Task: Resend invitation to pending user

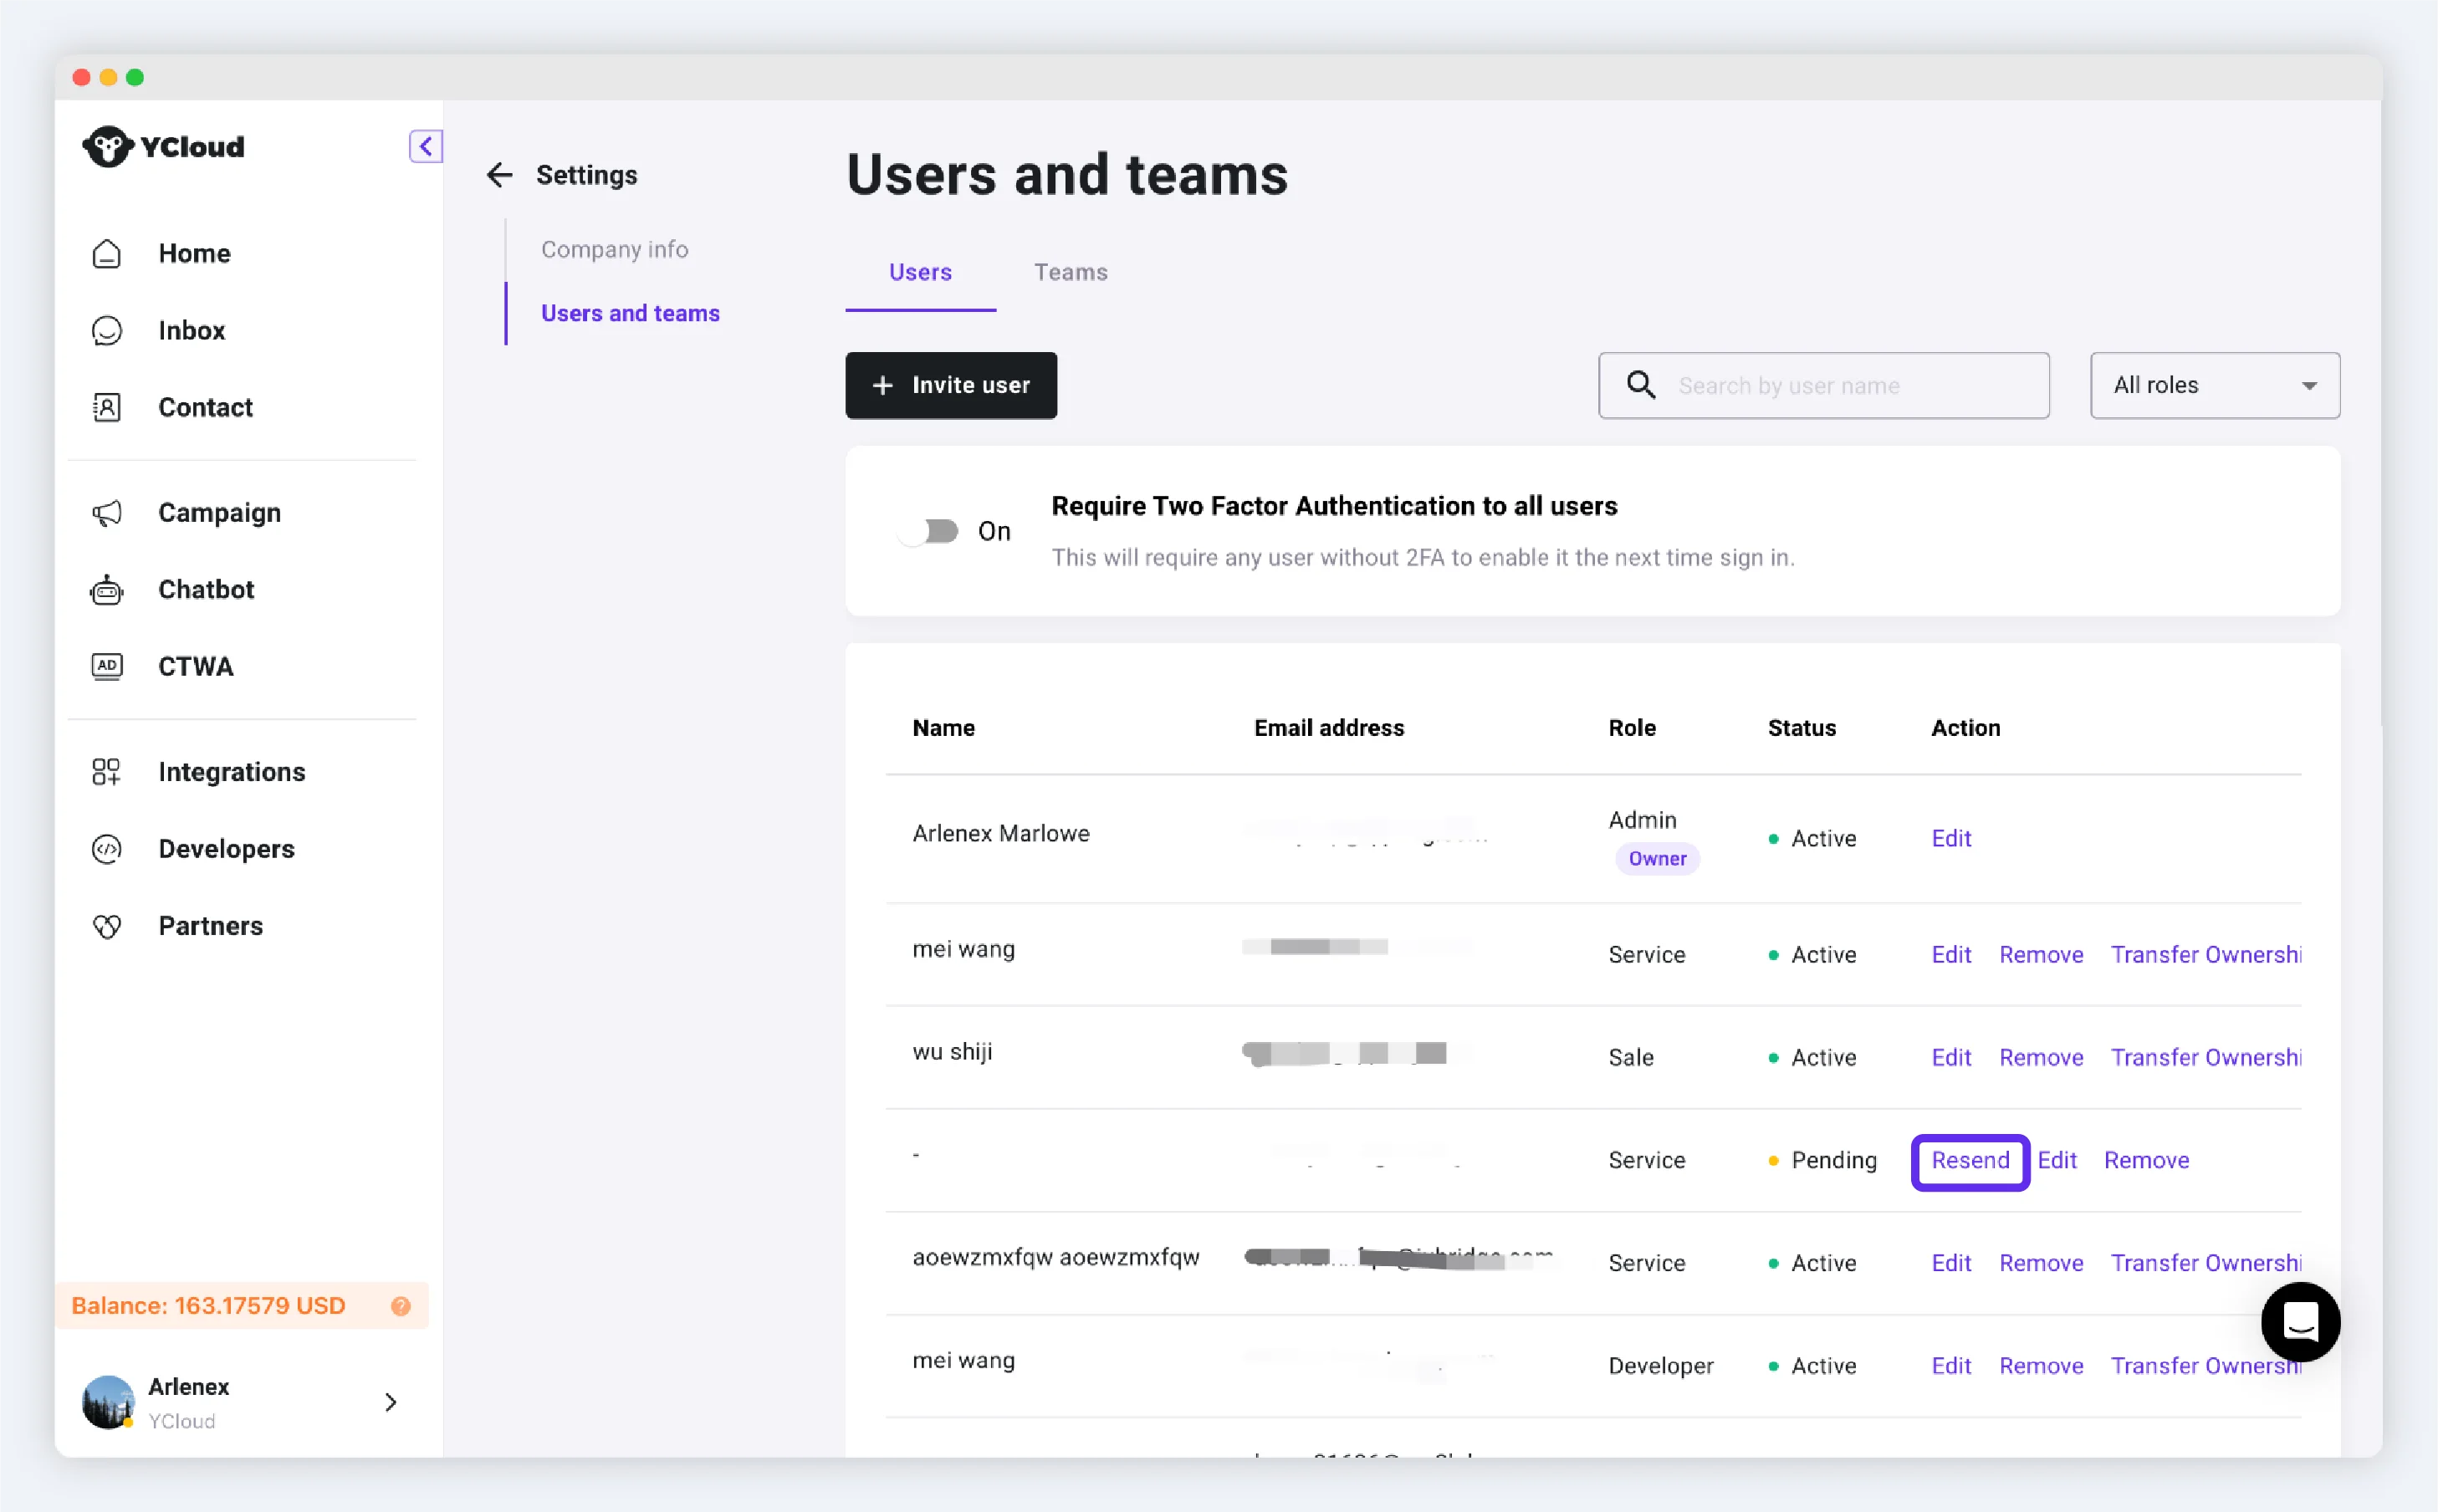Action: coord(1970,1161)
